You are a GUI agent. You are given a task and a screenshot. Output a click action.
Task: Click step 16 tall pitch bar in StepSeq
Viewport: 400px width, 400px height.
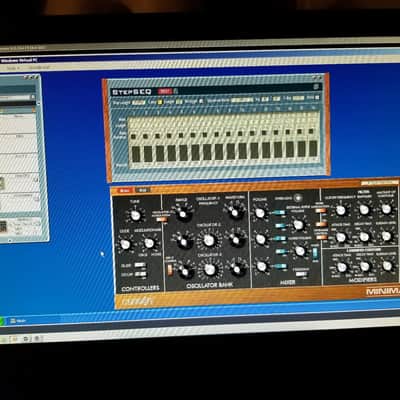pyautogui.click(x=313, y=149)
